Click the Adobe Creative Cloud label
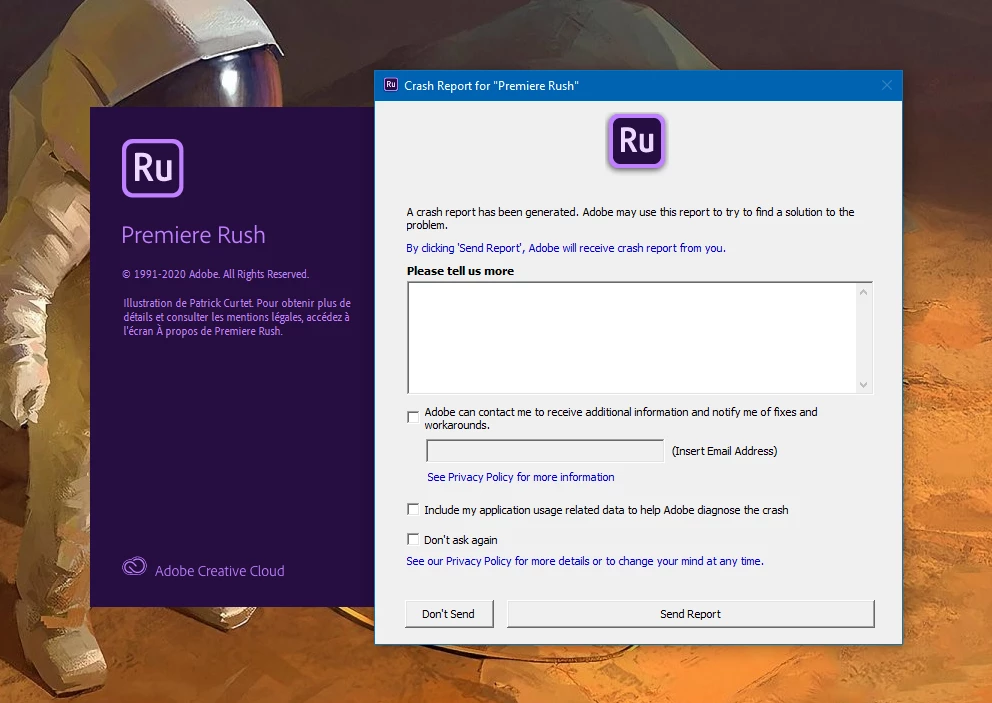This screenshot has height=703, width=992. click(x=220, y=571)
